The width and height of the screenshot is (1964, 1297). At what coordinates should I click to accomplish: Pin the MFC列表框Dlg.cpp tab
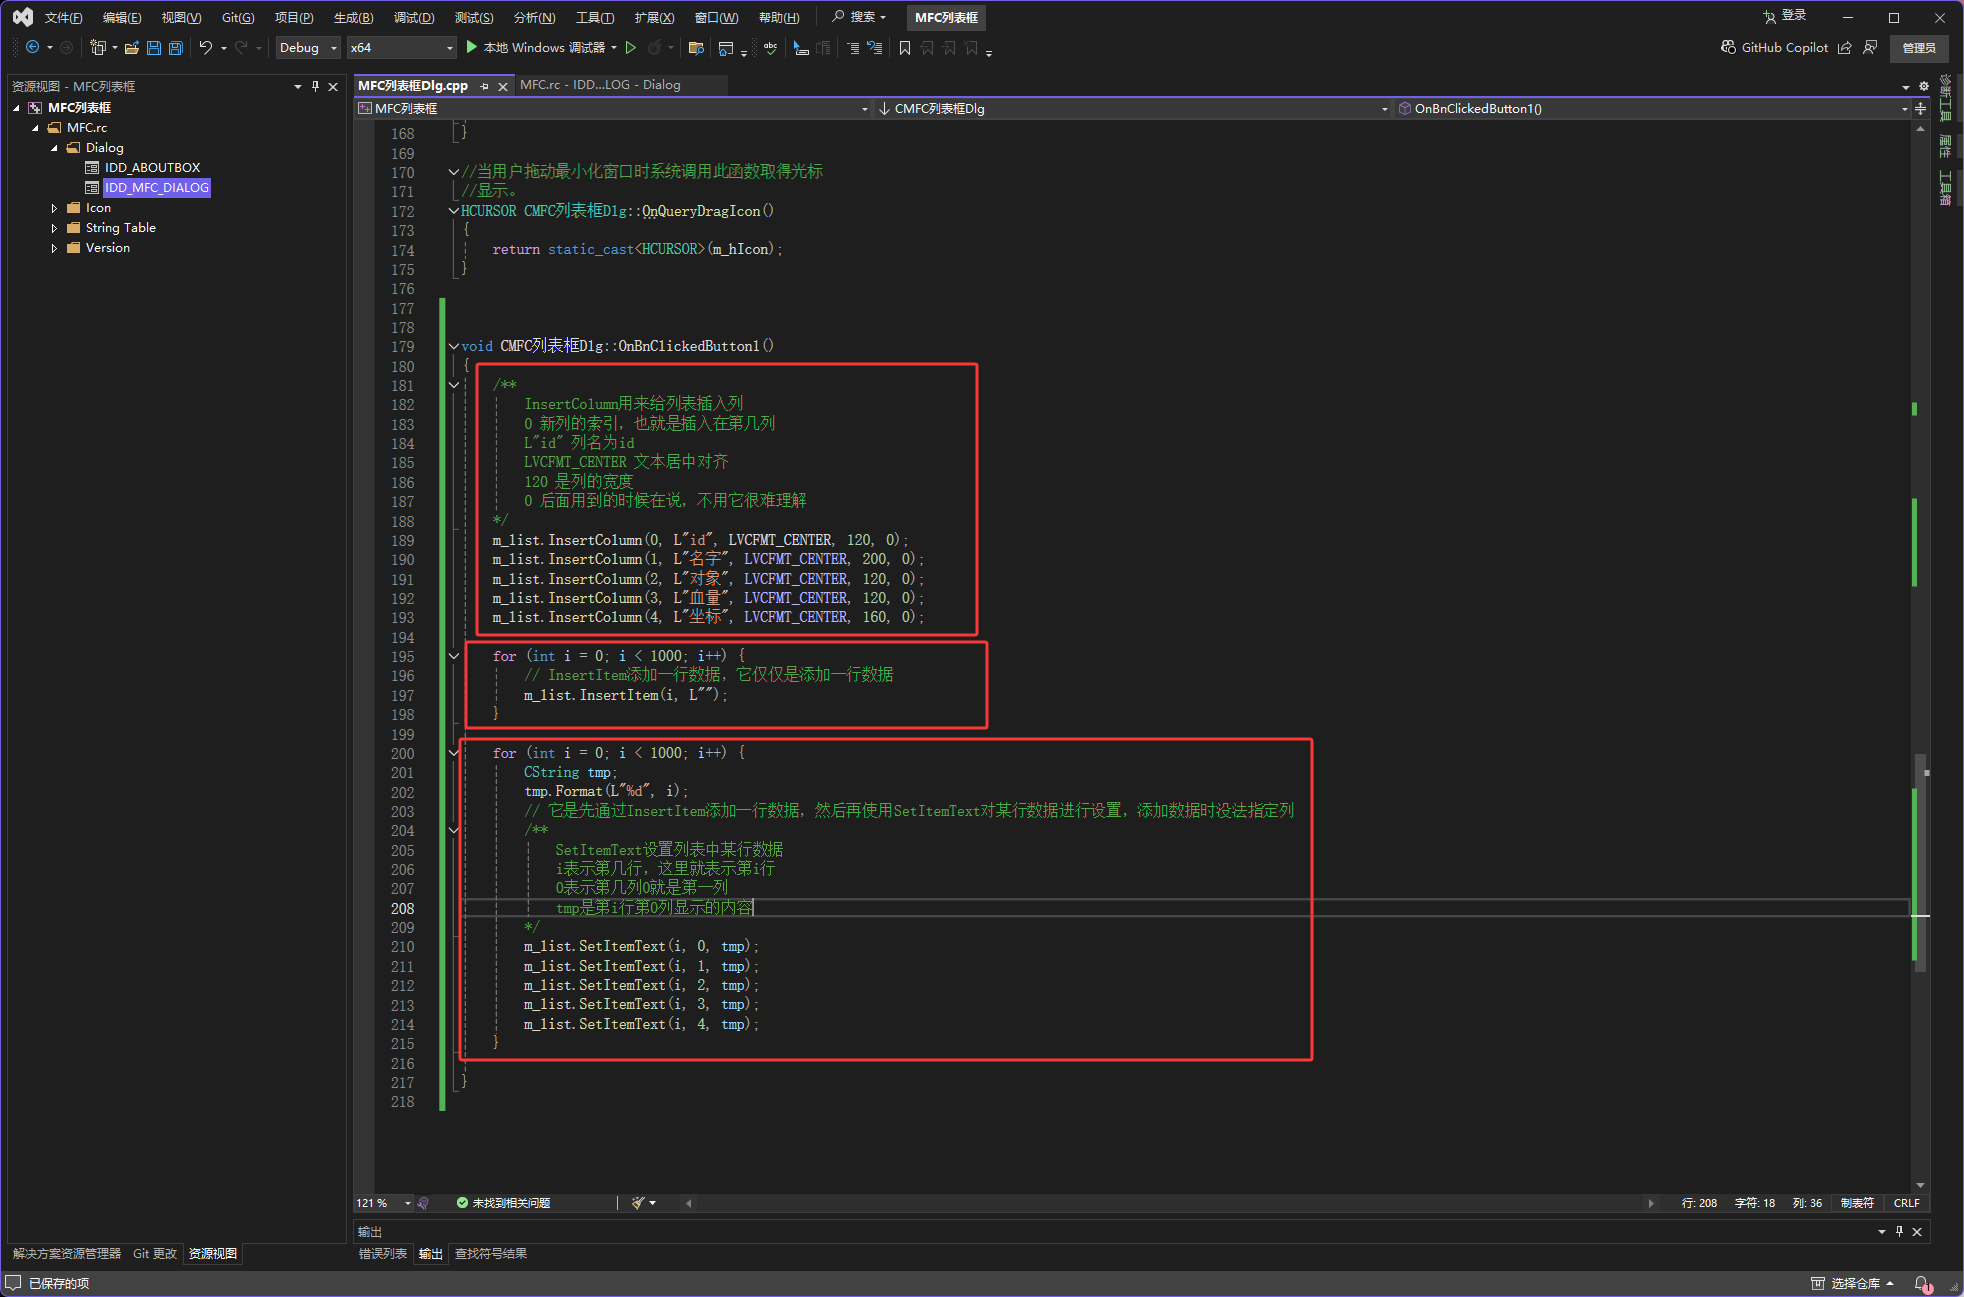pyautogui.click(x=485, y=86)
